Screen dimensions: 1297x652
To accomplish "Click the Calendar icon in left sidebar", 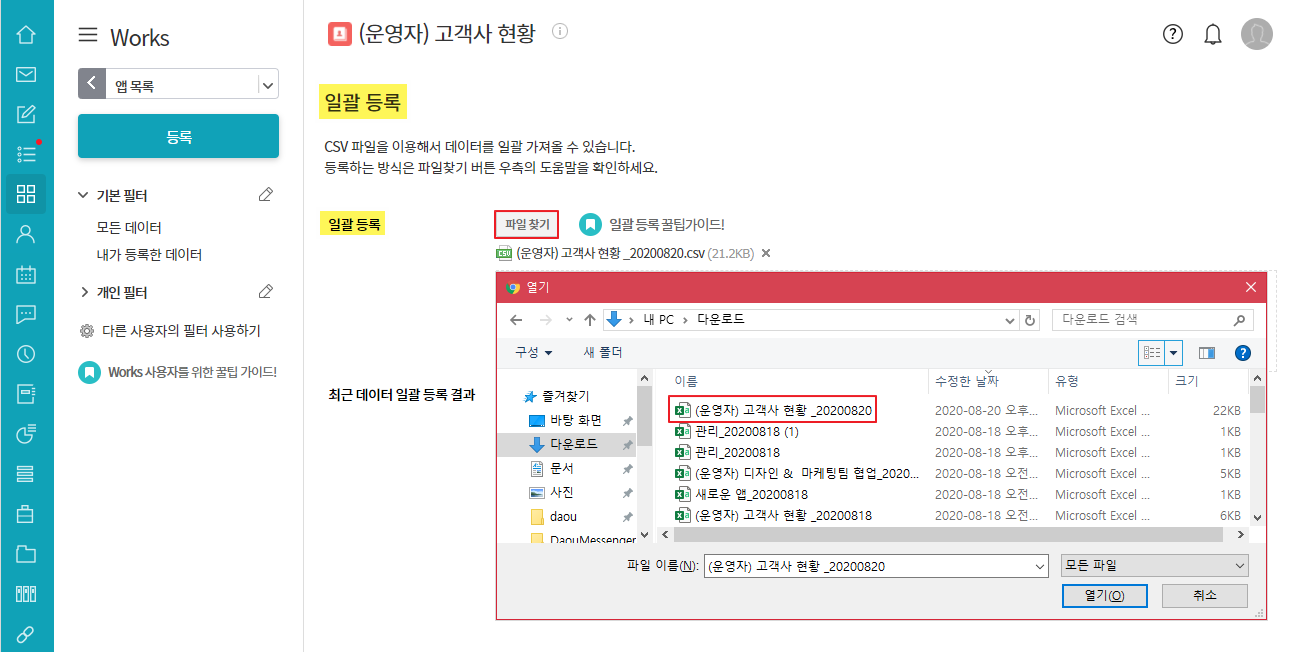I will coord(26,274).
